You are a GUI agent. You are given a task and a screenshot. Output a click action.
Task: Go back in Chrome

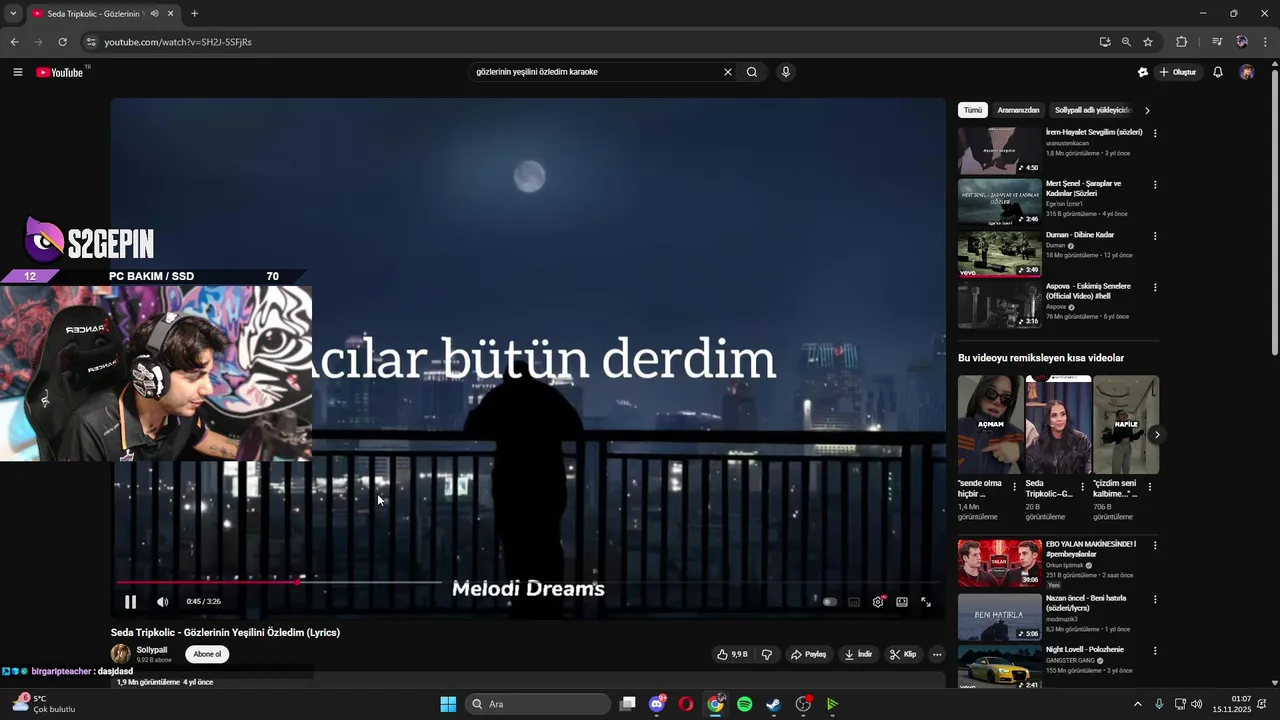14,42
